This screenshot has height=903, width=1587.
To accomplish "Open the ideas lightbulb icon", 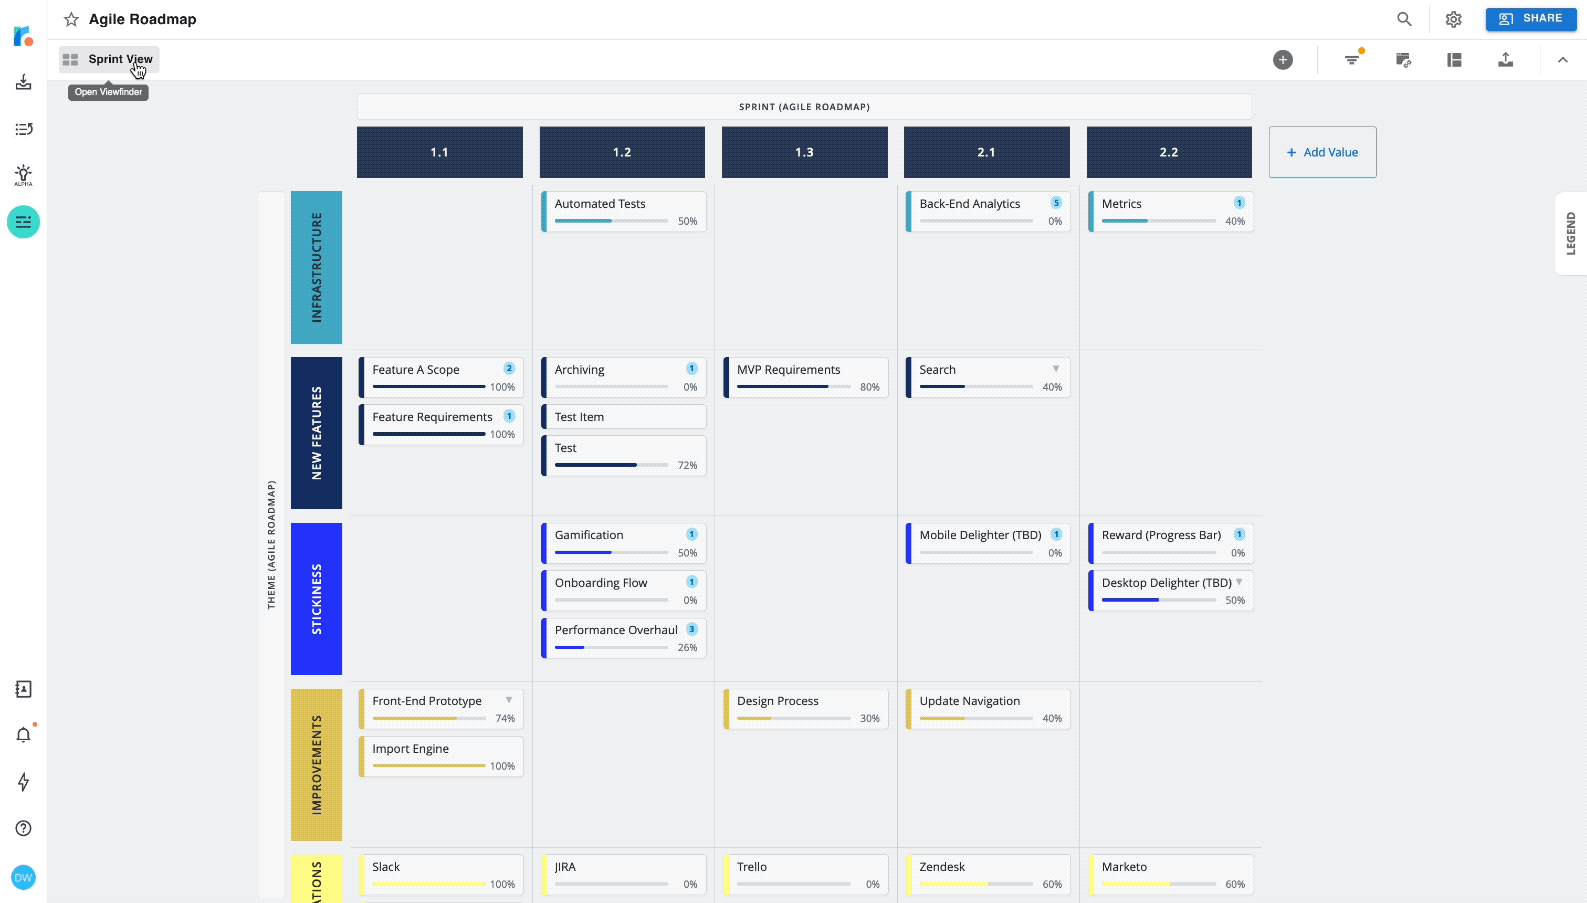I will tap(23, 176).
